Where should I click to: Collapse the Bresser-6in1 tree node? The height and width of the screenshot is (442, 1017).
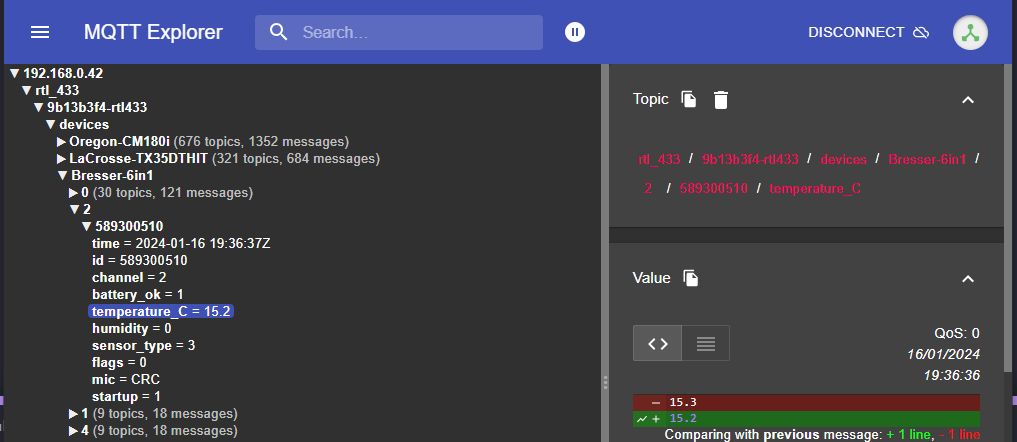62,176
